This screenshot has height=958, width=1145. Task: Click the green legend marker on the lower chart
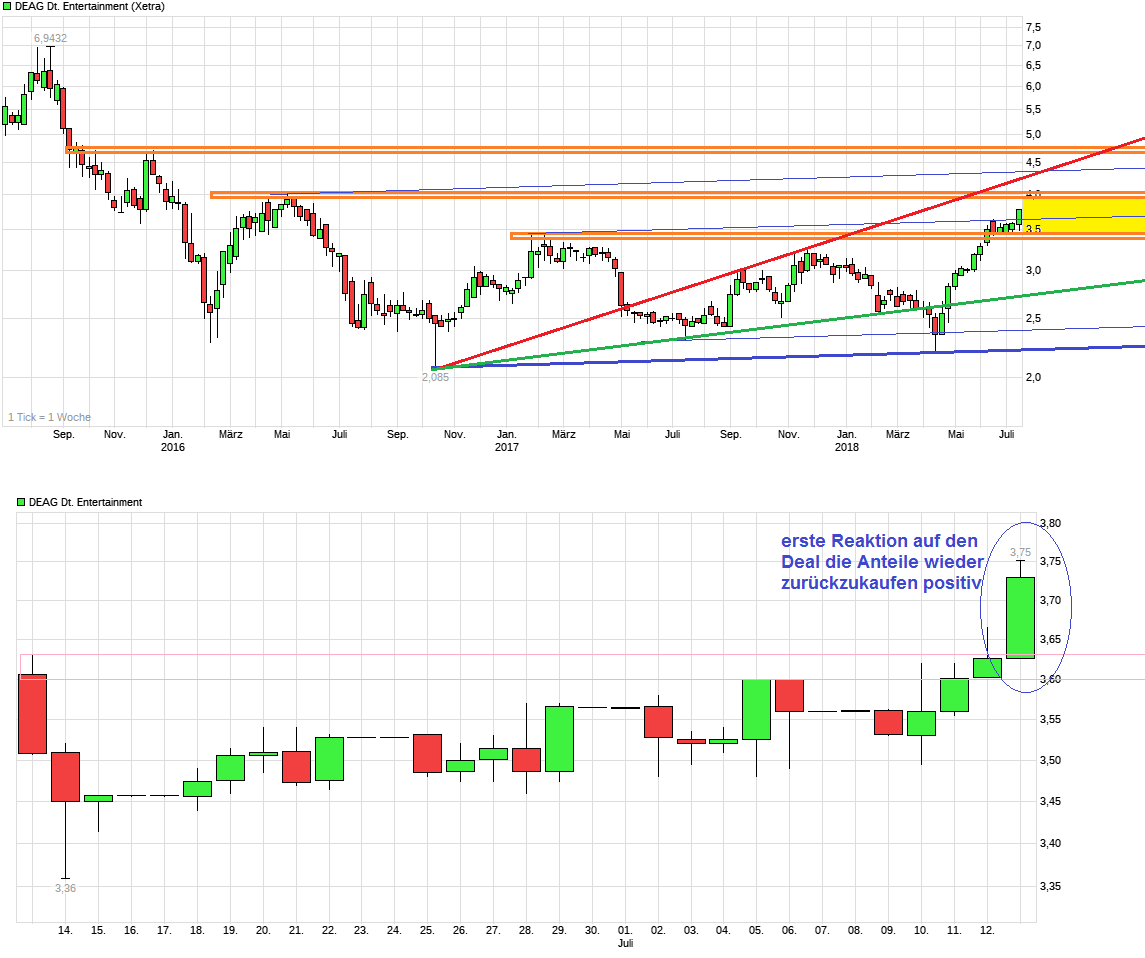19,500
